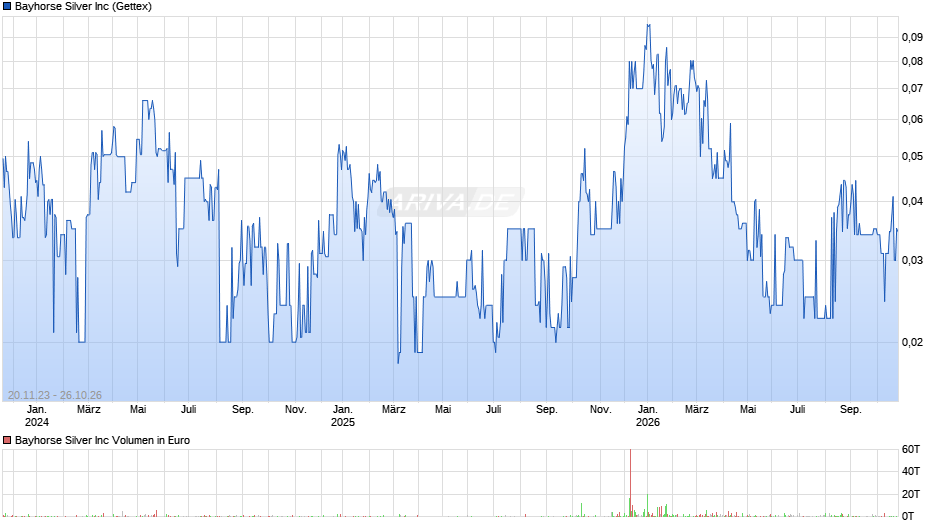Screen dimensions: 940x526
Task: Click the 'Nov.' label before Jan. 2025
Action: click(296, 410)
